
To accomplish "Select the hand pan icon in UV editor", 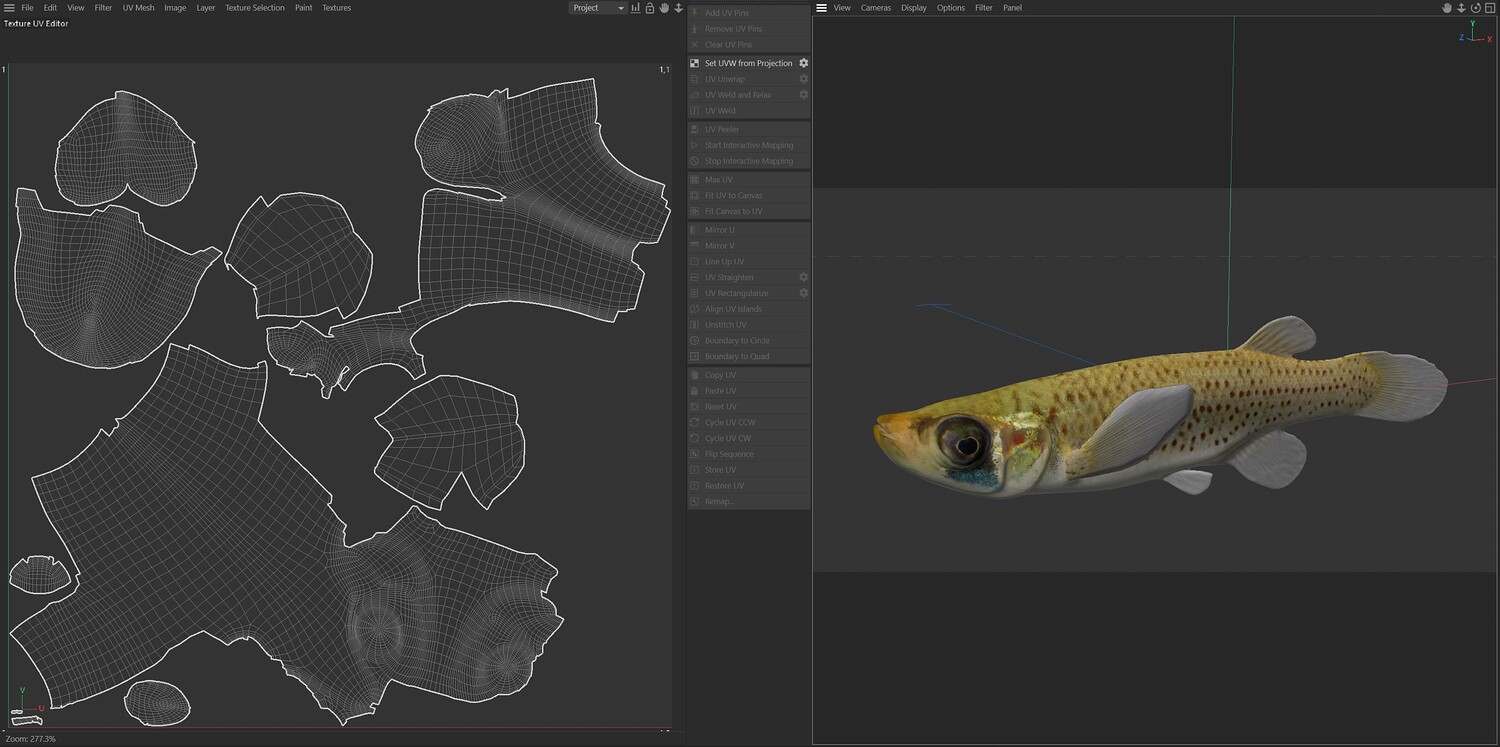I will 664,8.
